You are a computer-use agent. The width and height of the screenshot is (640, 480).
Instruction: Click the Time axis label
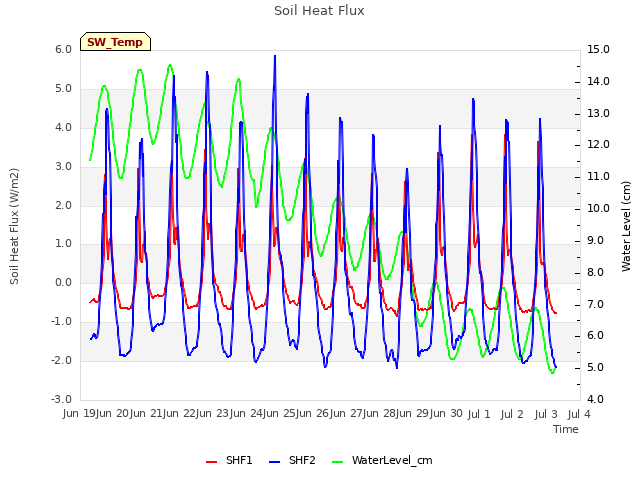[x=566, y=429]
